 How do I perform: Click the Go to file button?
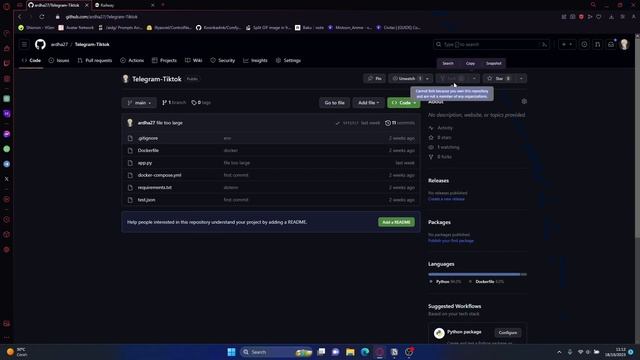pos(334,103)
